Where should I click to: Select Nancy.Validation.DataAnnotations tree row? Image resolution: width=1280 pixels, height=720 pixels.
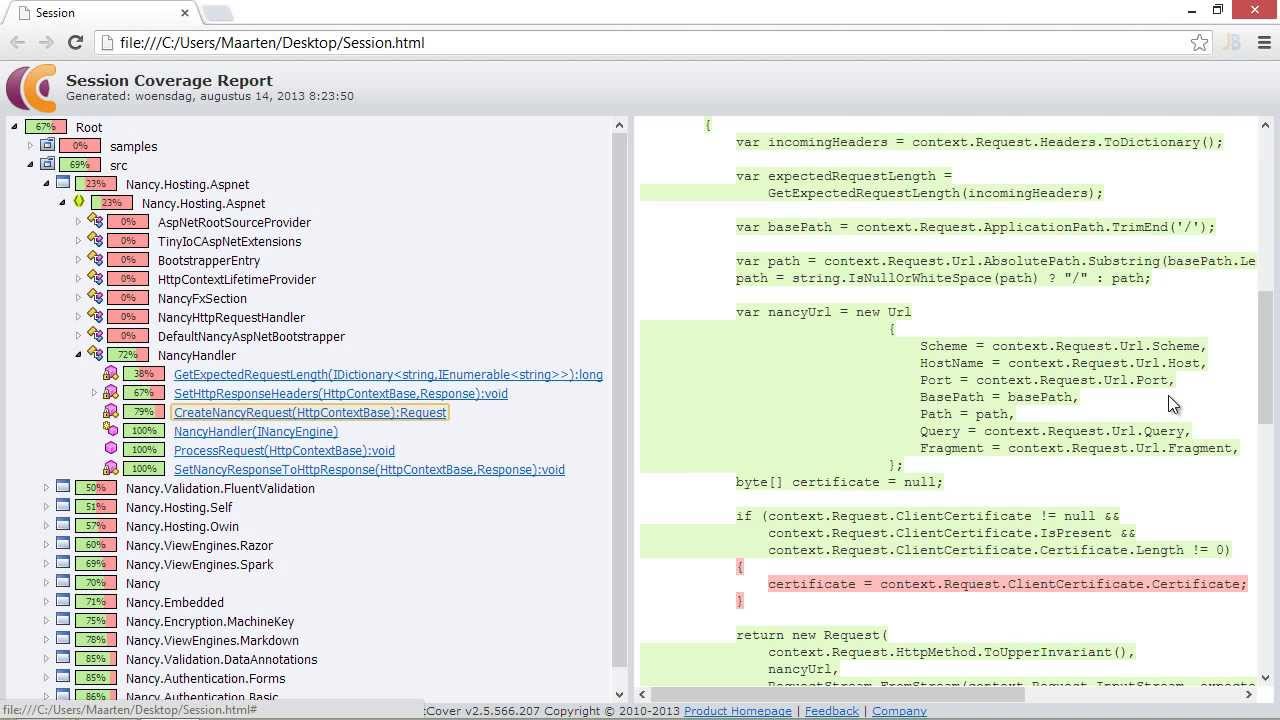click(221, 659)
